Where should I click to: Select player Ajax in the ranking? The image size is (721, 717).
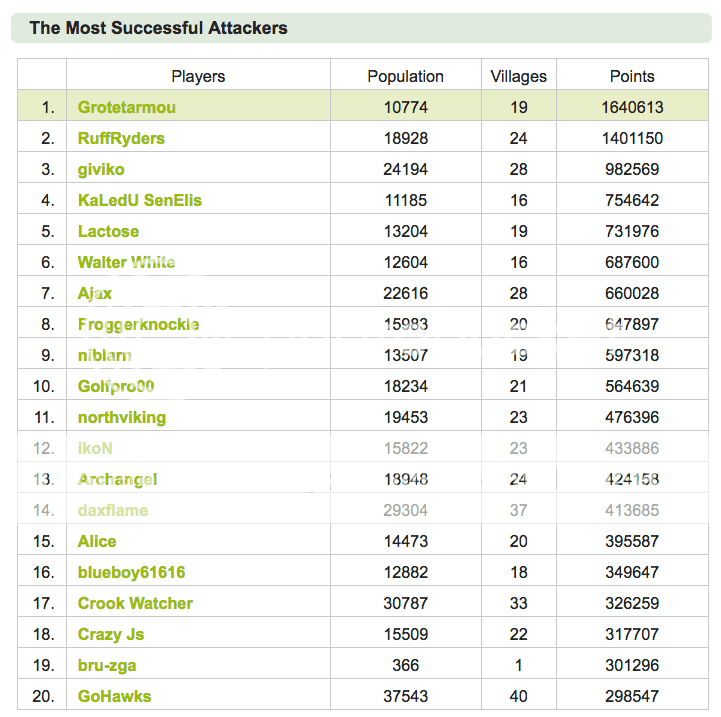(95, 293)
